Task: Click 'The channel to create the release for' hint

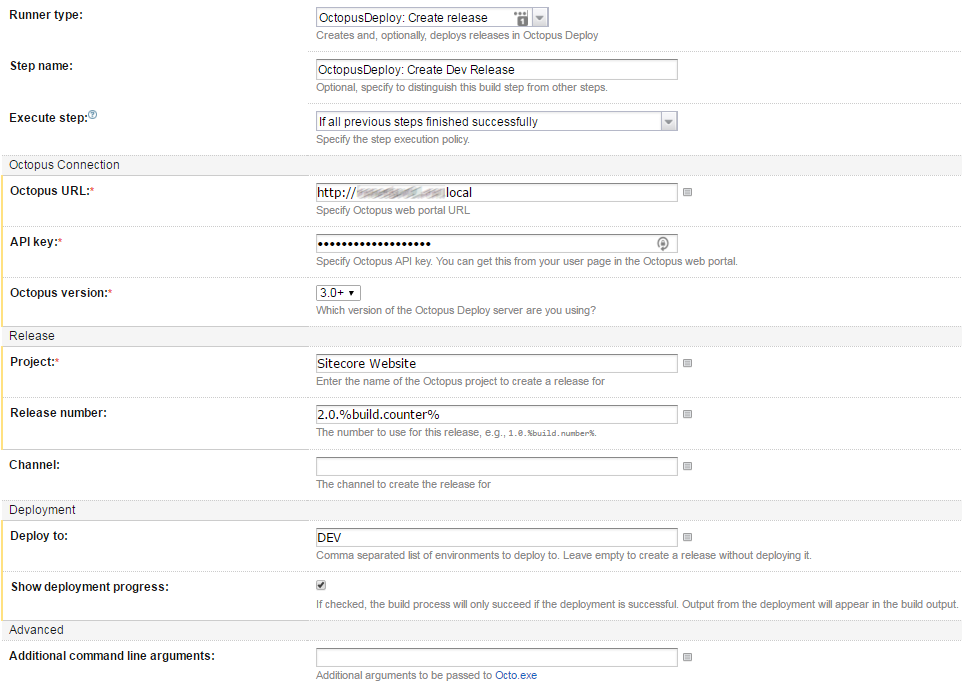Action: (x=403, y=485)
